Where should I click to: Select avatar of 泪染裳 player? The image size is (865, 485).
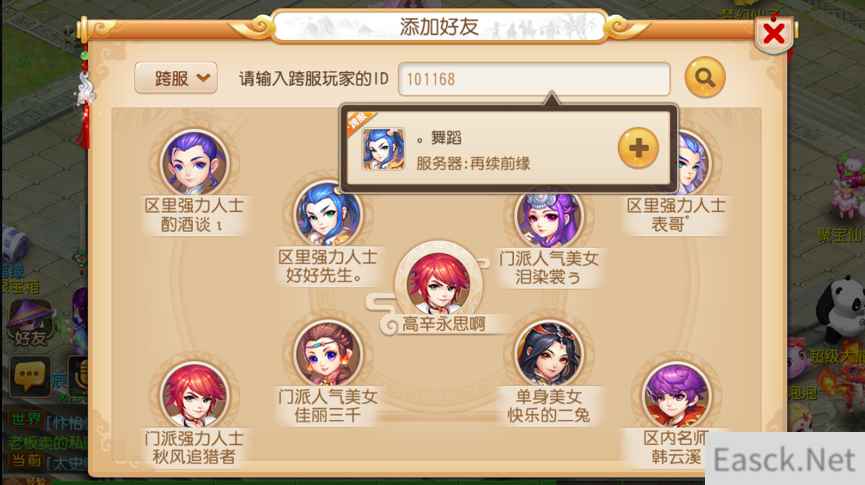point(548,218)
